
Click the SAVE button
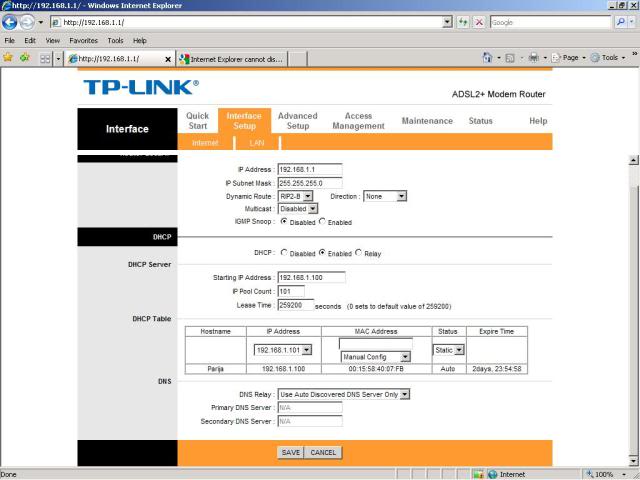(x=291, y=452)
